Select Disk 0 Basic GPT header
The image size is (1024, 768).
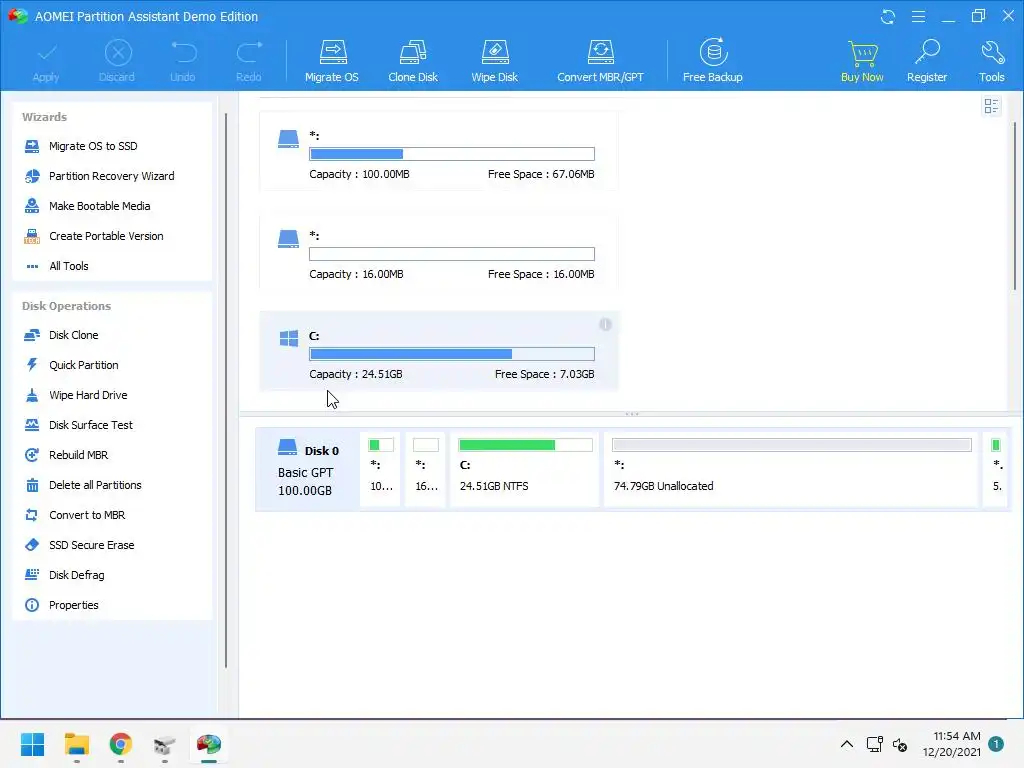(308, 470)
